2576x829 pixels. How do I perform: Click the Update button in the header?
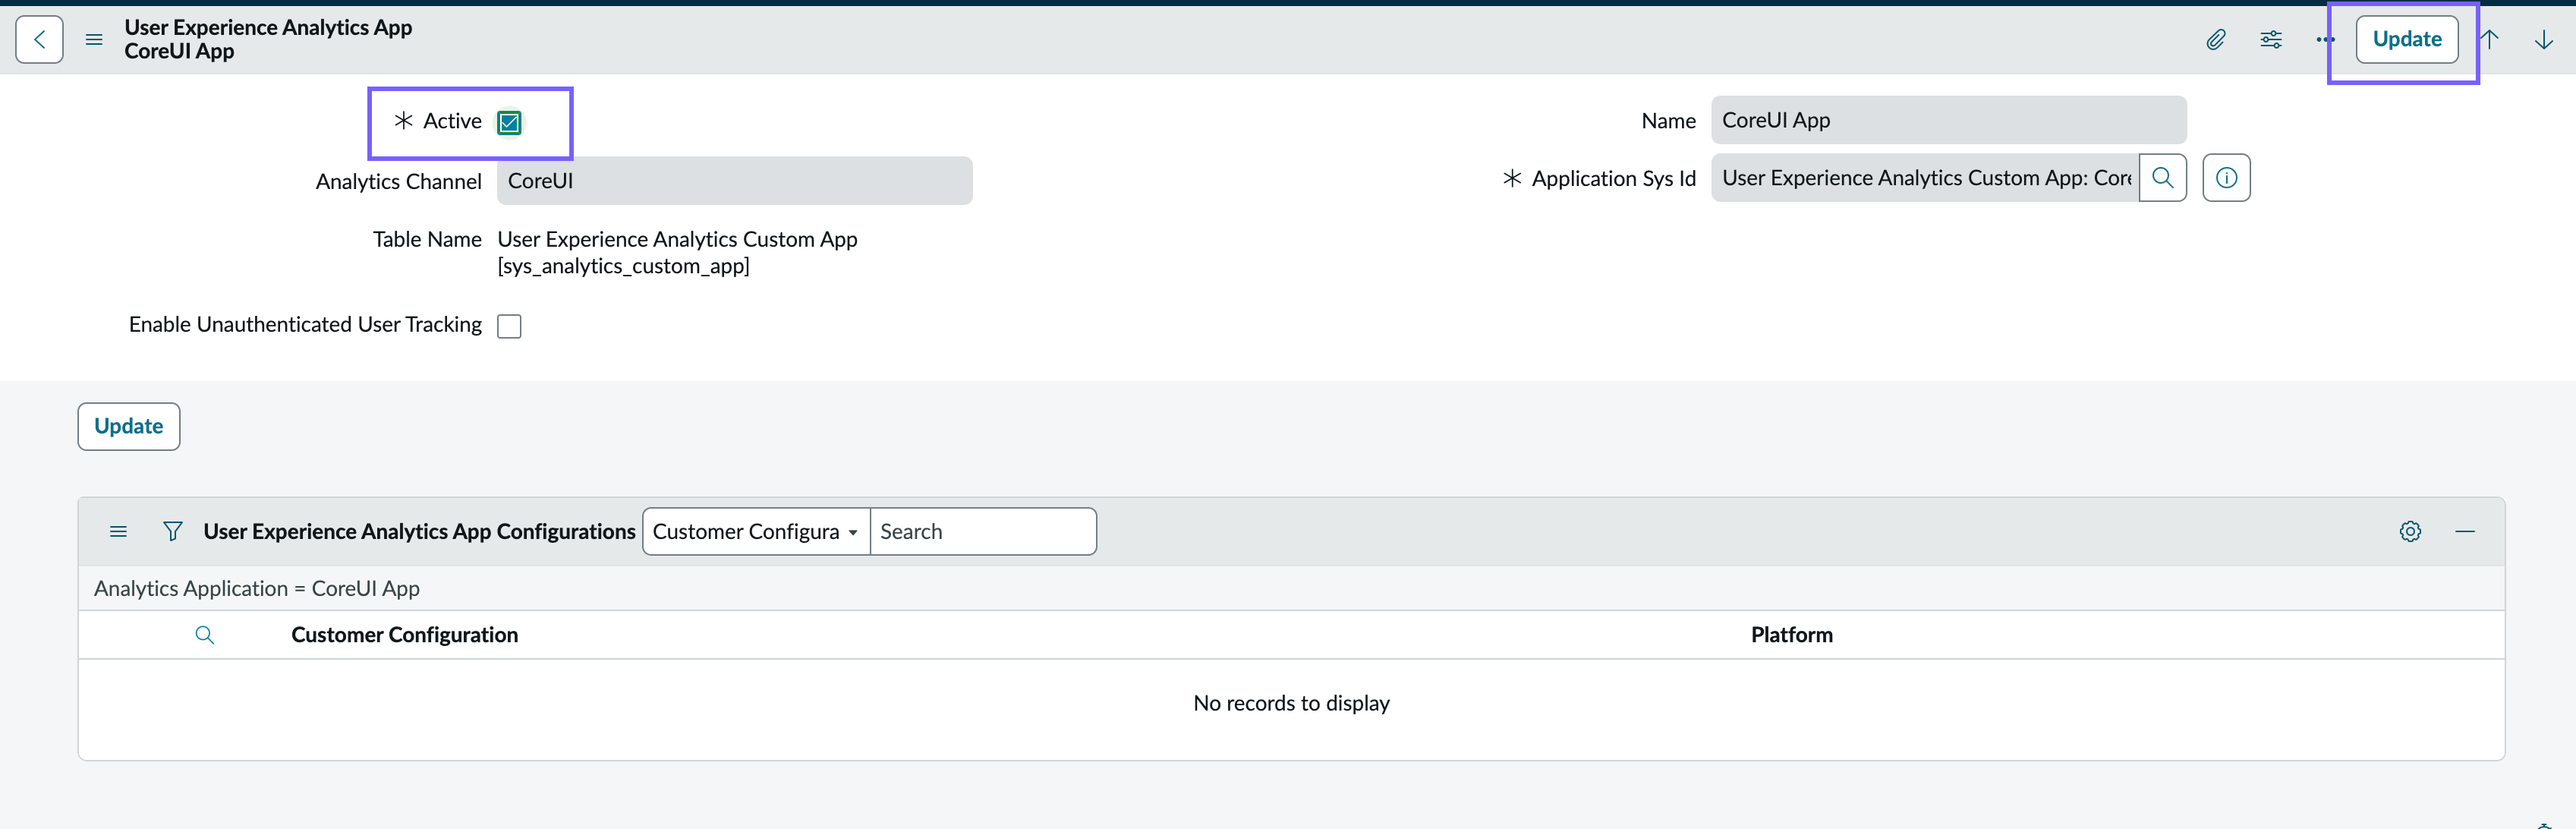2406,39
